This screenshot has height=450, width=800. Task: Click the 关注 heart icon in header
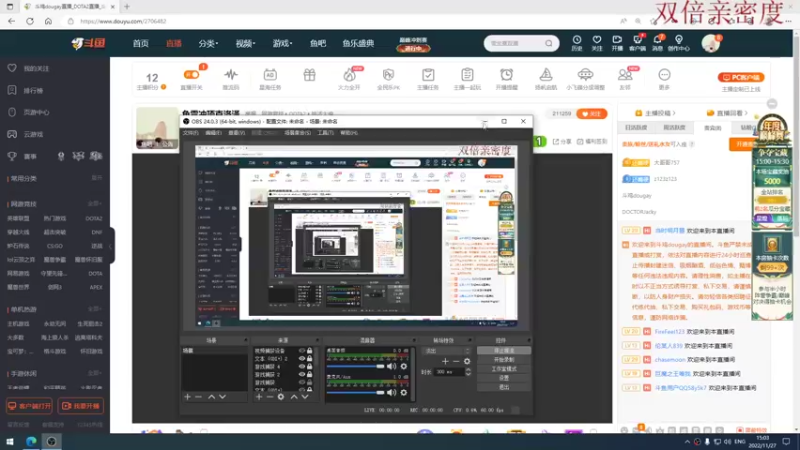pos(596,40)
